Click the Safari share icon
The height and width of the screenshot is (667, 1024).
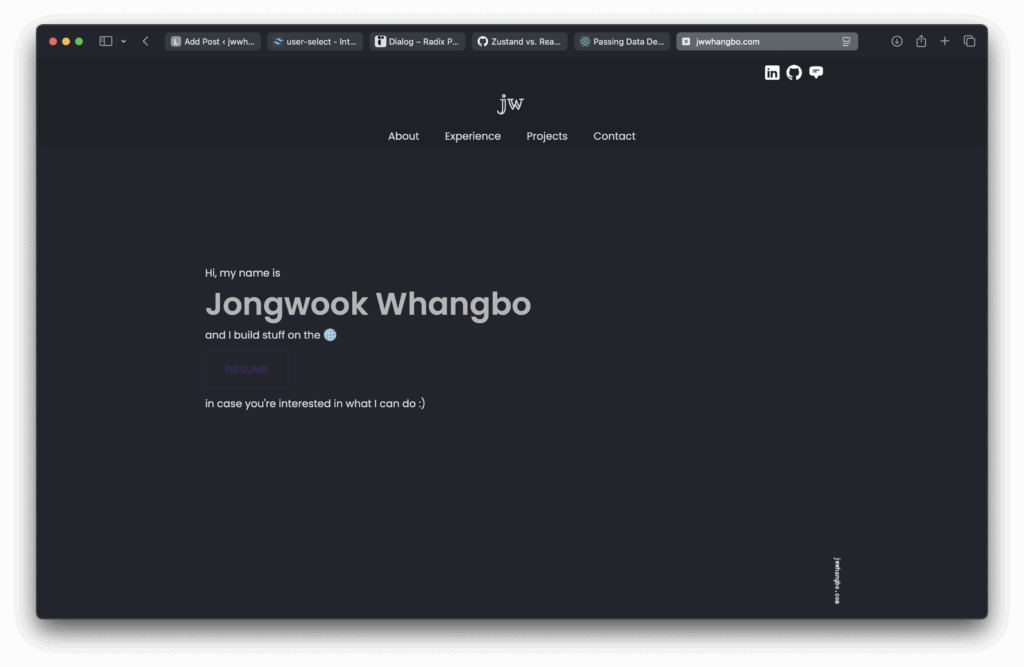tap(921, 41)
